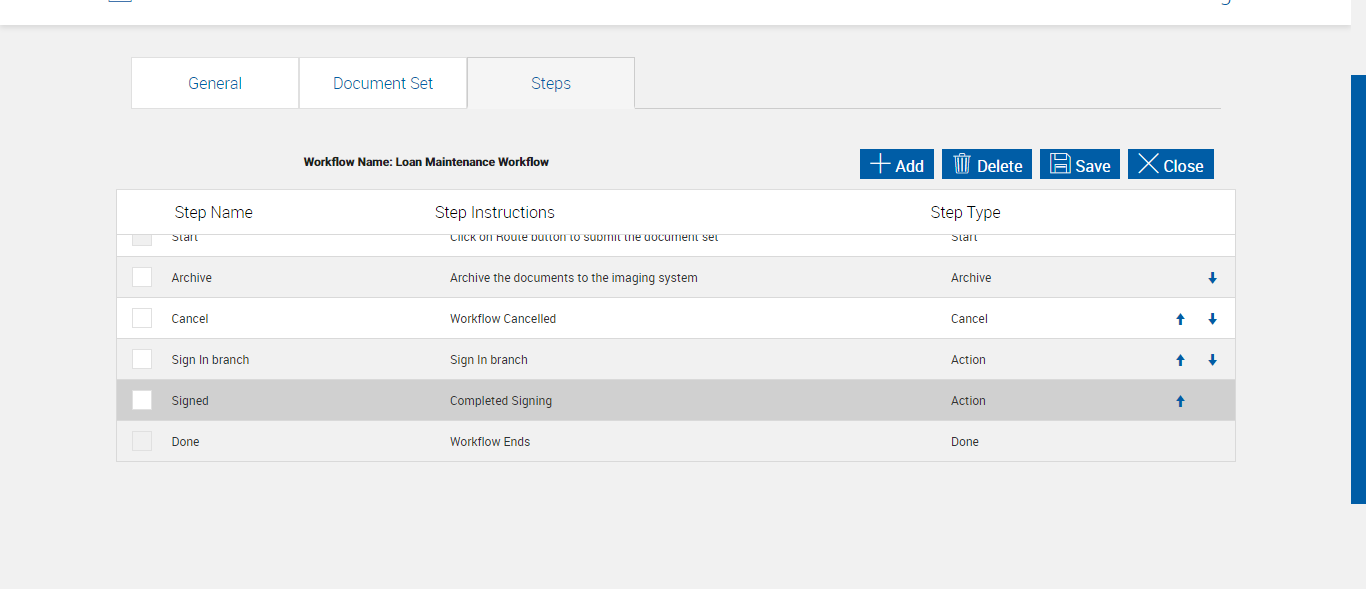Move Signed step up with arrow

click(1180, 401)
